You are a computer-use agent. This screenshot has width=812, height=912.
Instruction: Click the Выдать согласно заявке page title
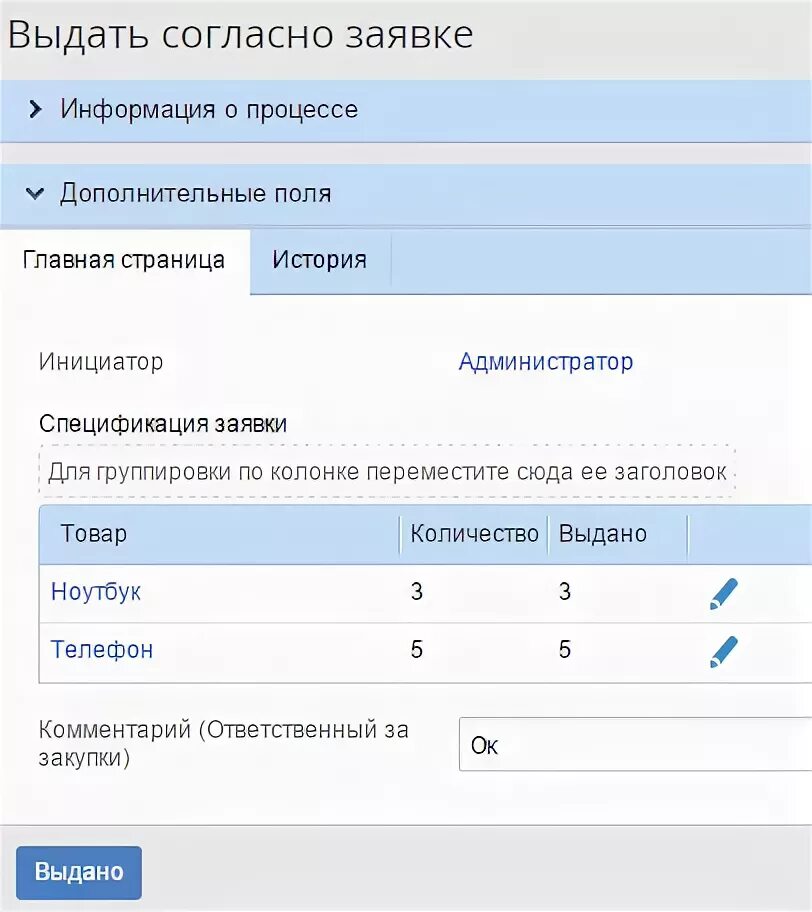click(x=240, y=35)
